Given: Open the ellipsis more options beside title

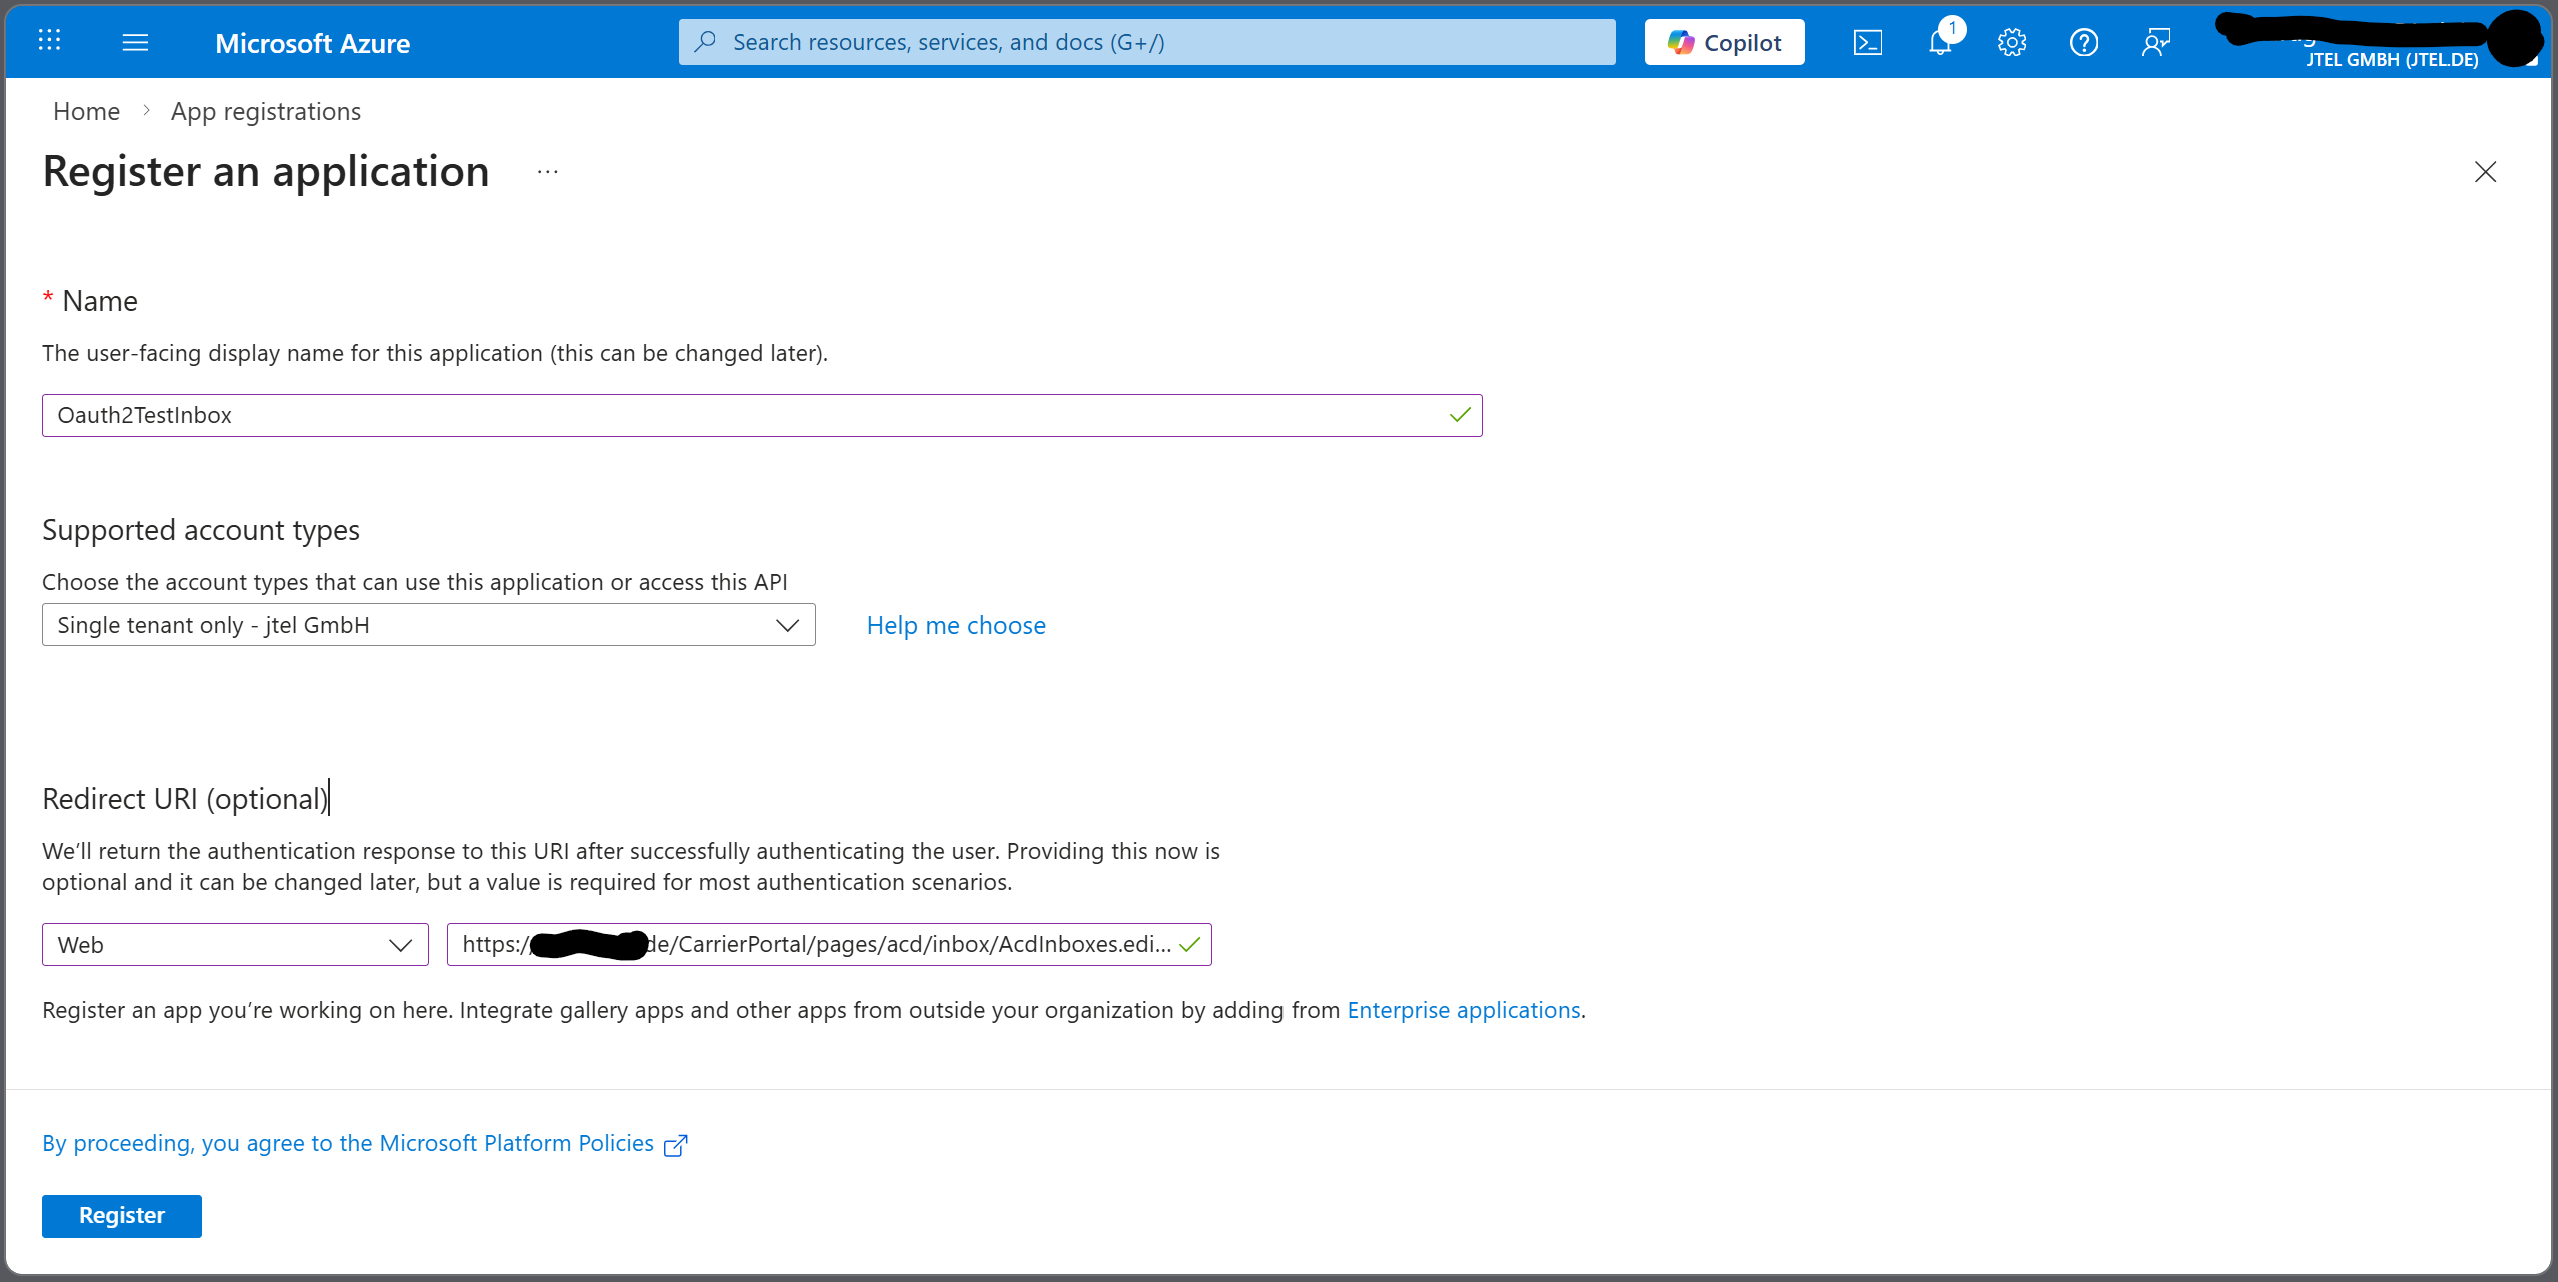Looking at the screenshot, I should (x=547, y=172).
